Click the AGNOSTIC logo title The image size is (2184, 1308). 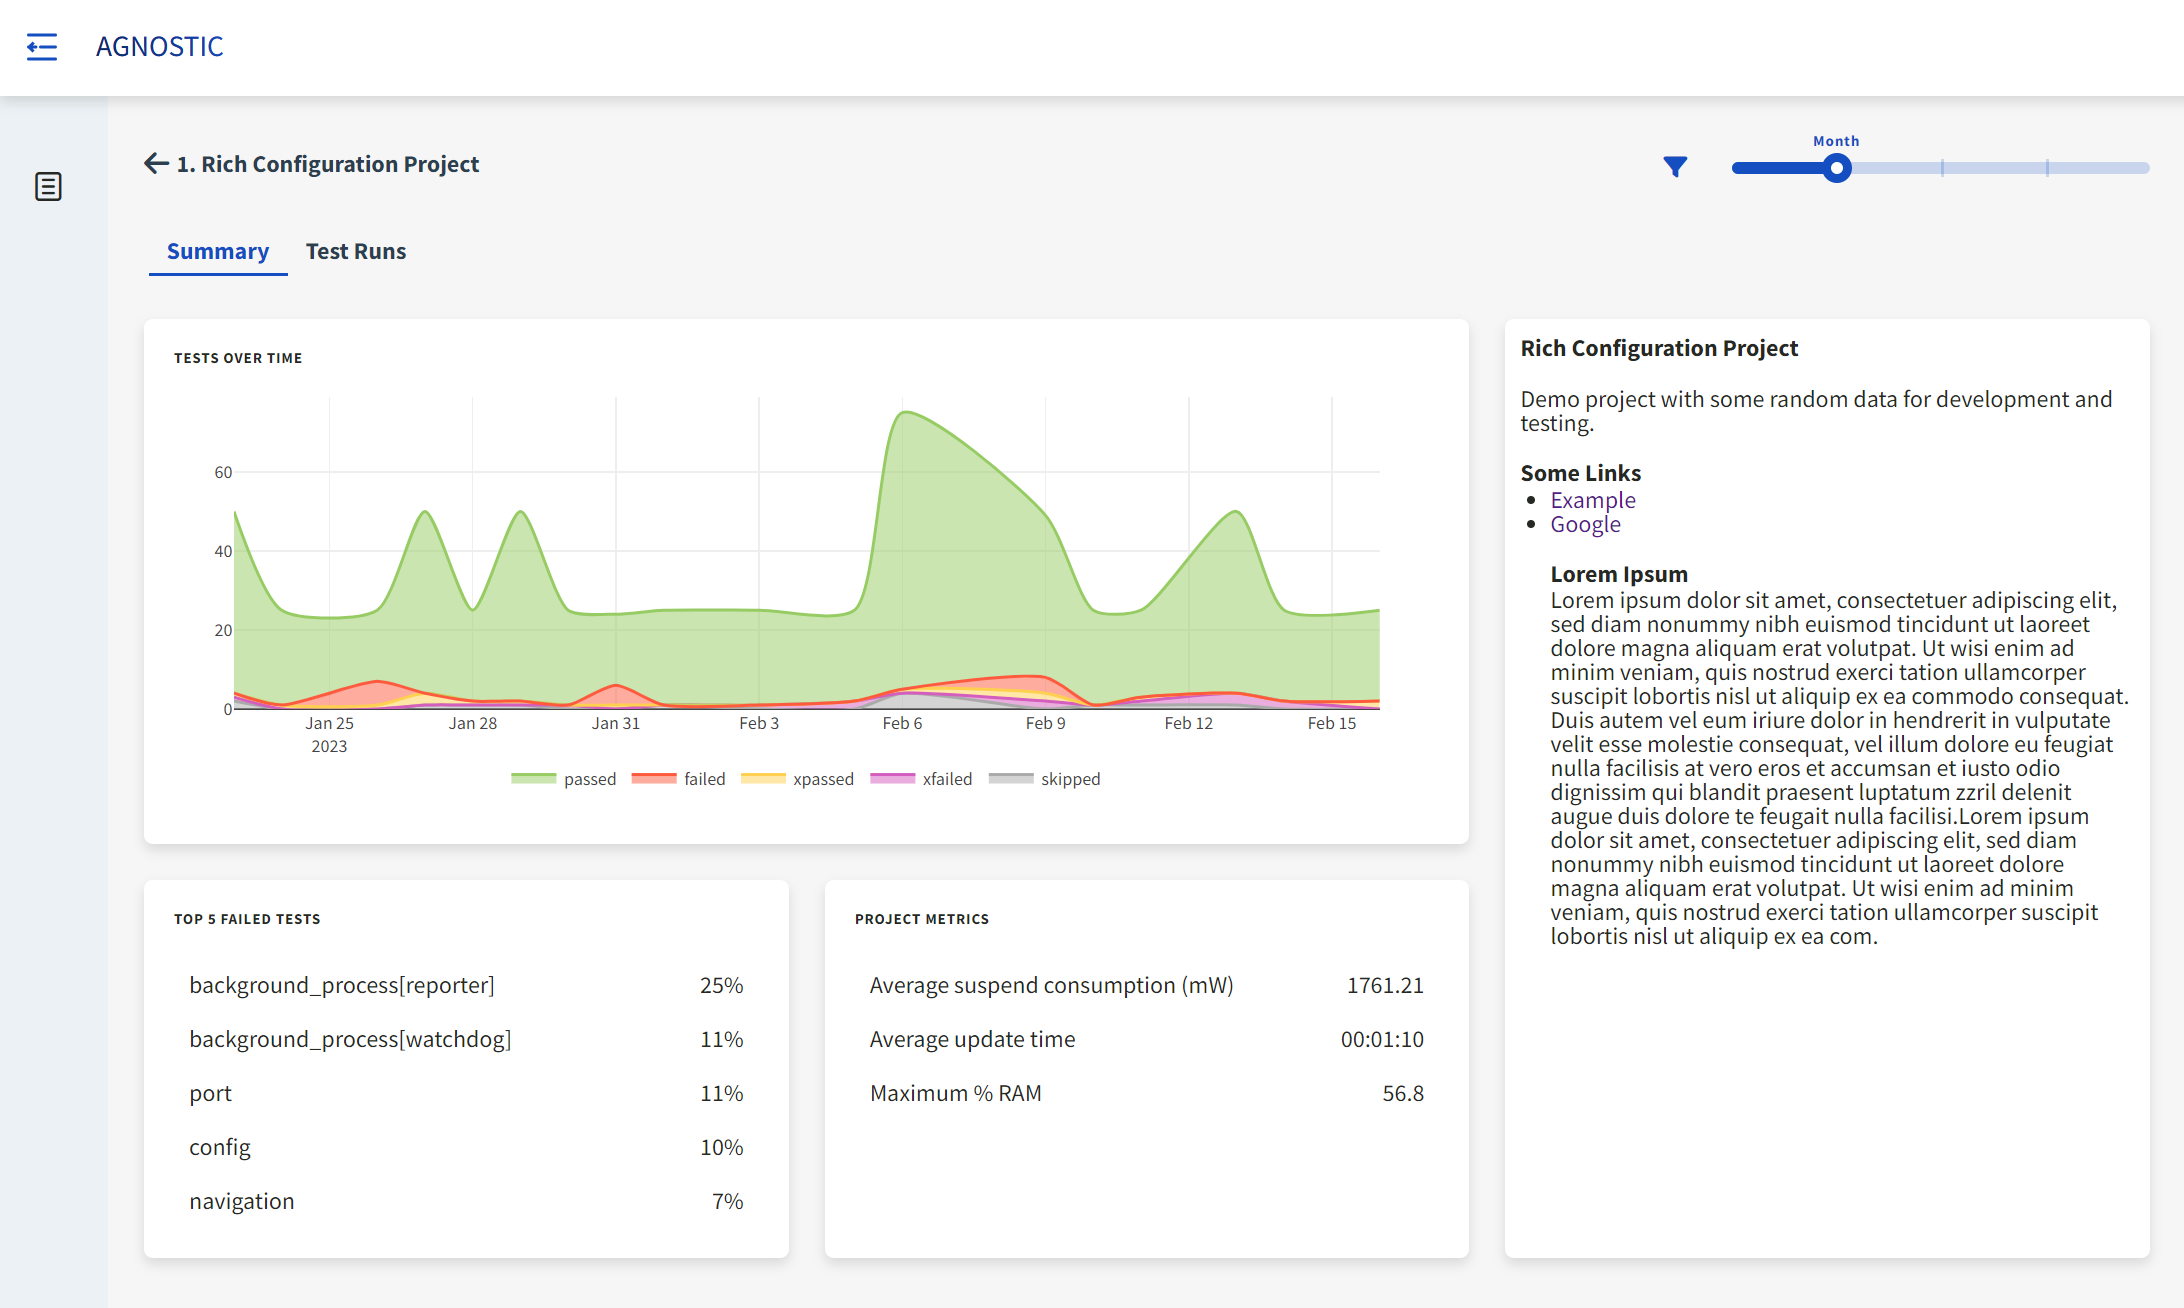pyautogui.click(x=159, y=47)
